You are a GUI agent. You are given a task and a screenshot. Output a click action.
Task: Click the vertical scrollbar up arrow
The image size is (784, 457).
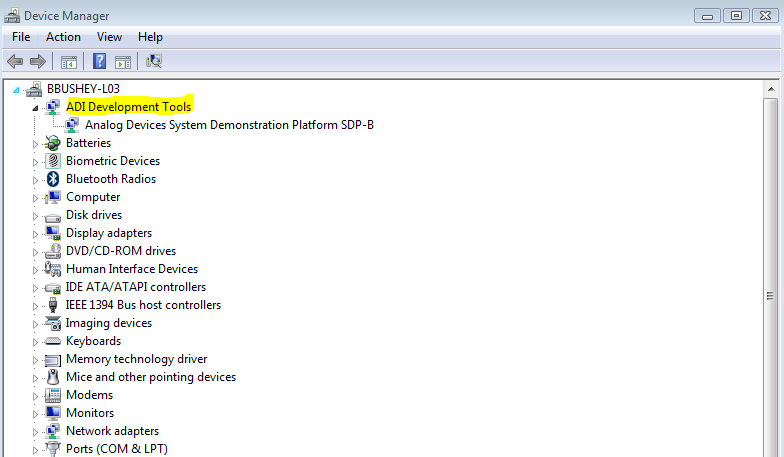[770, 89]
